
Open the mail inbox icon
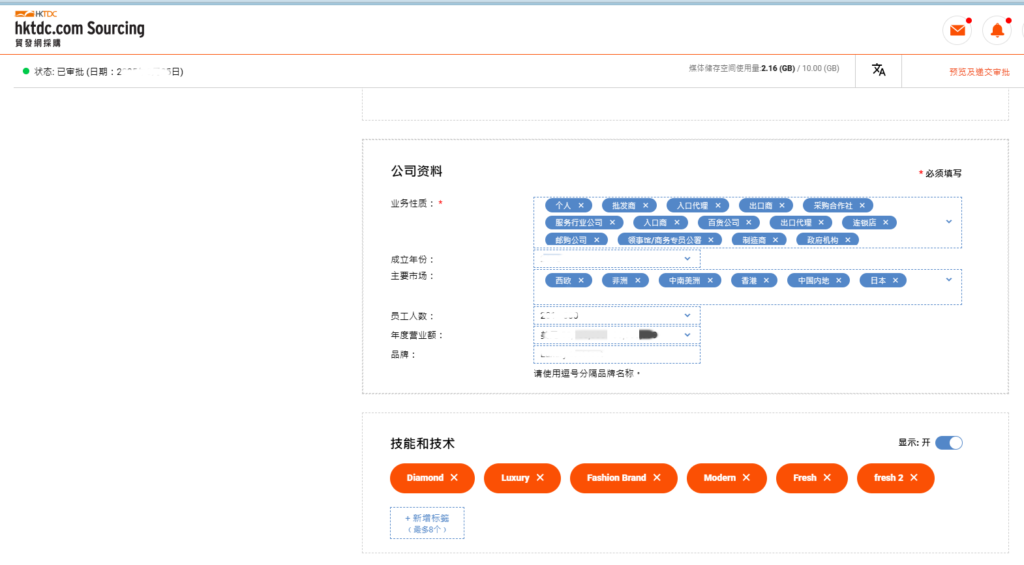point(957,31)
